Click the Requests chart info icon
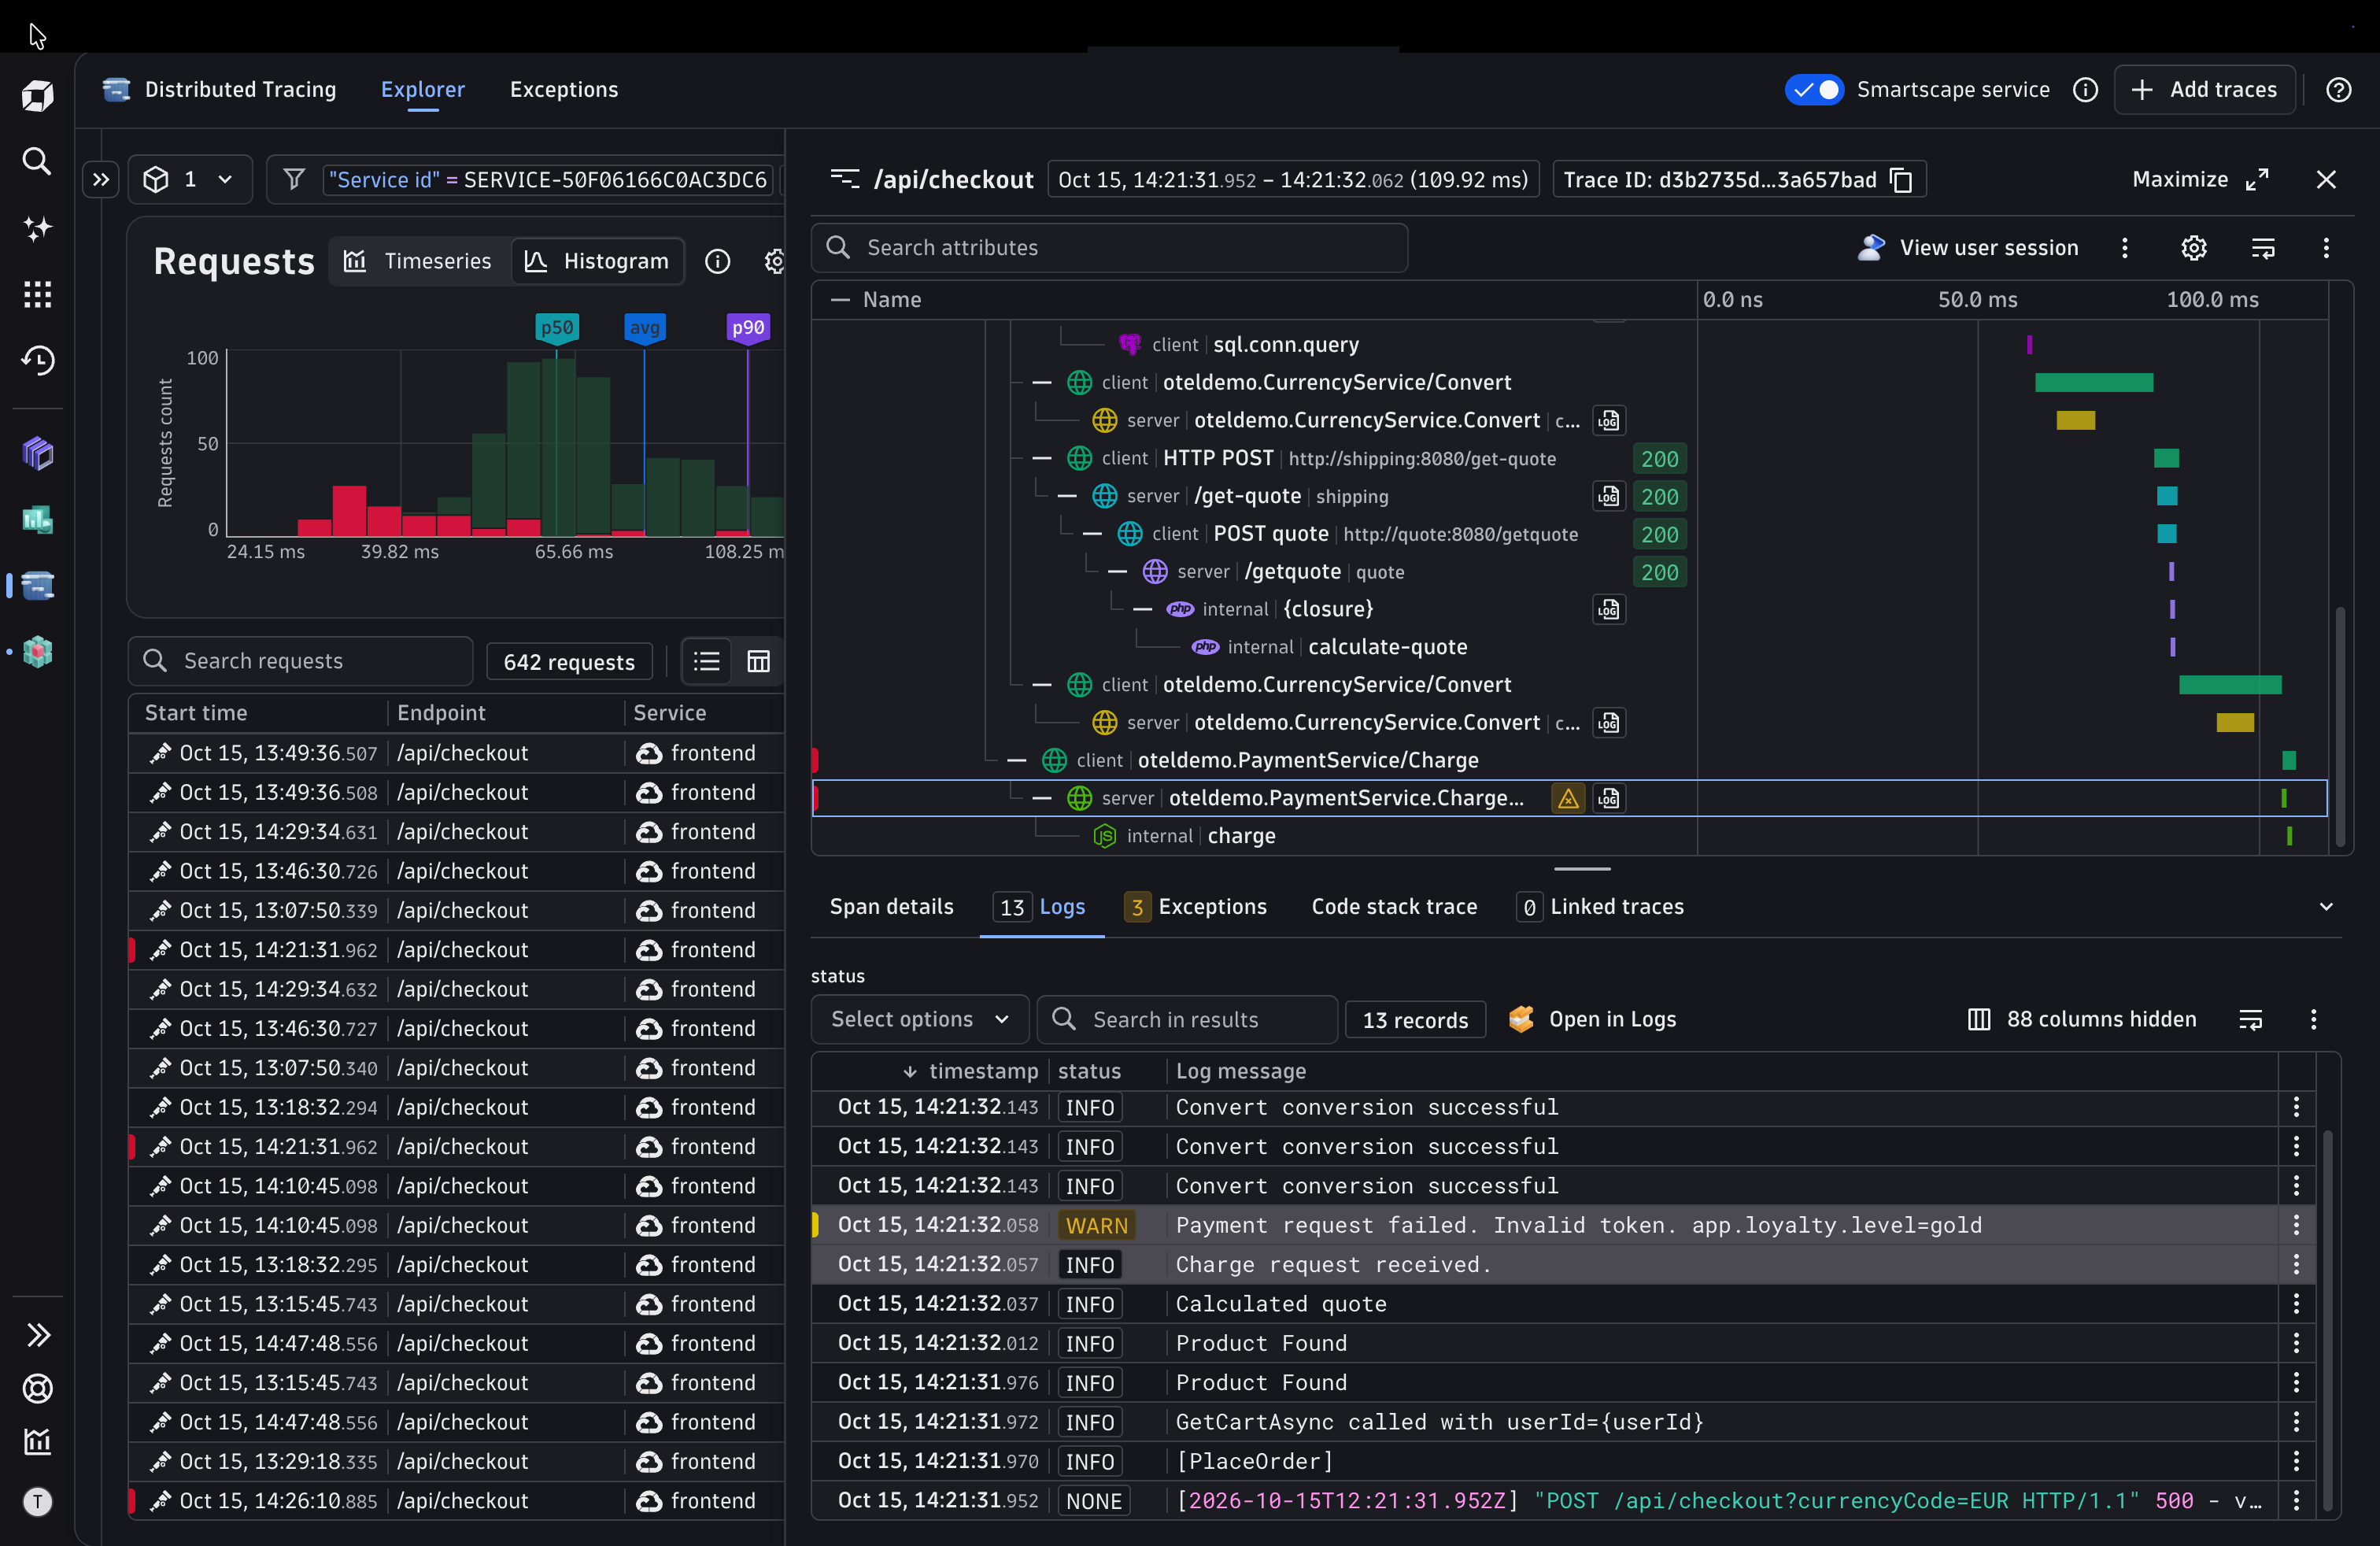Screen dimensions: 2380x1546 [717, 262]
